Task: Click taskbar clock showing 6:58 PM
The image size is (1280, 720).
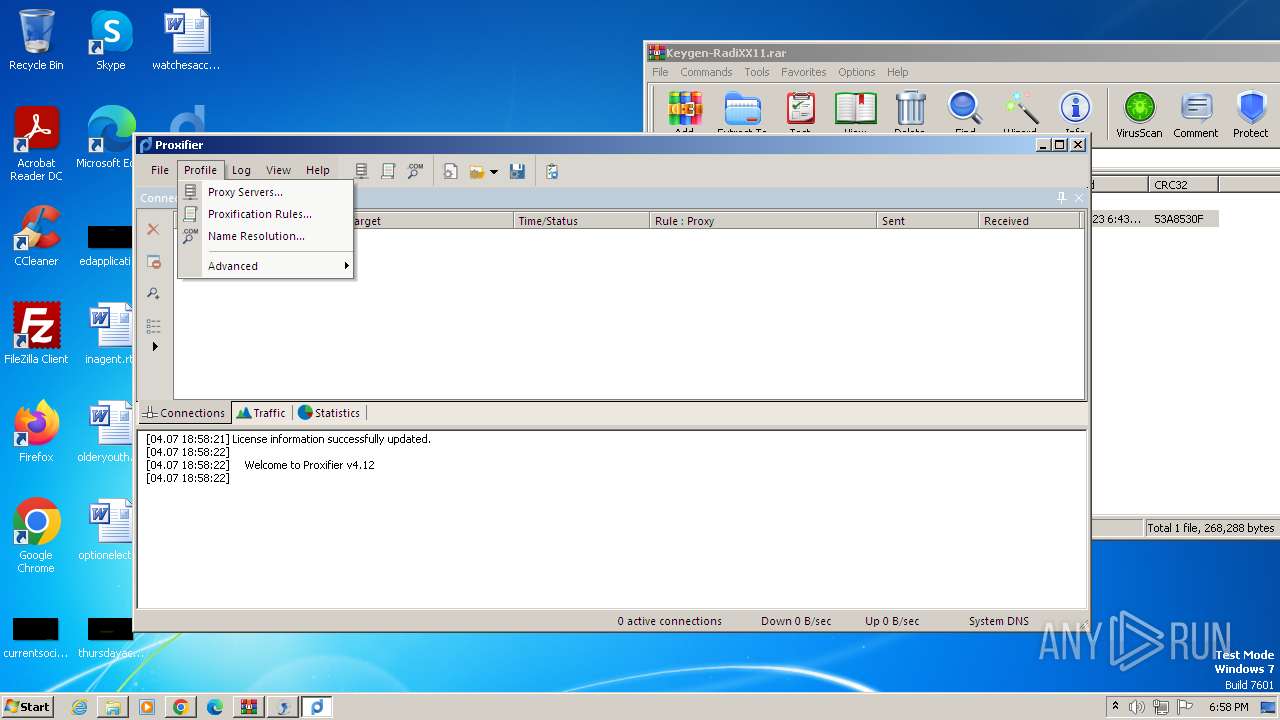Action: point(1228,707)
